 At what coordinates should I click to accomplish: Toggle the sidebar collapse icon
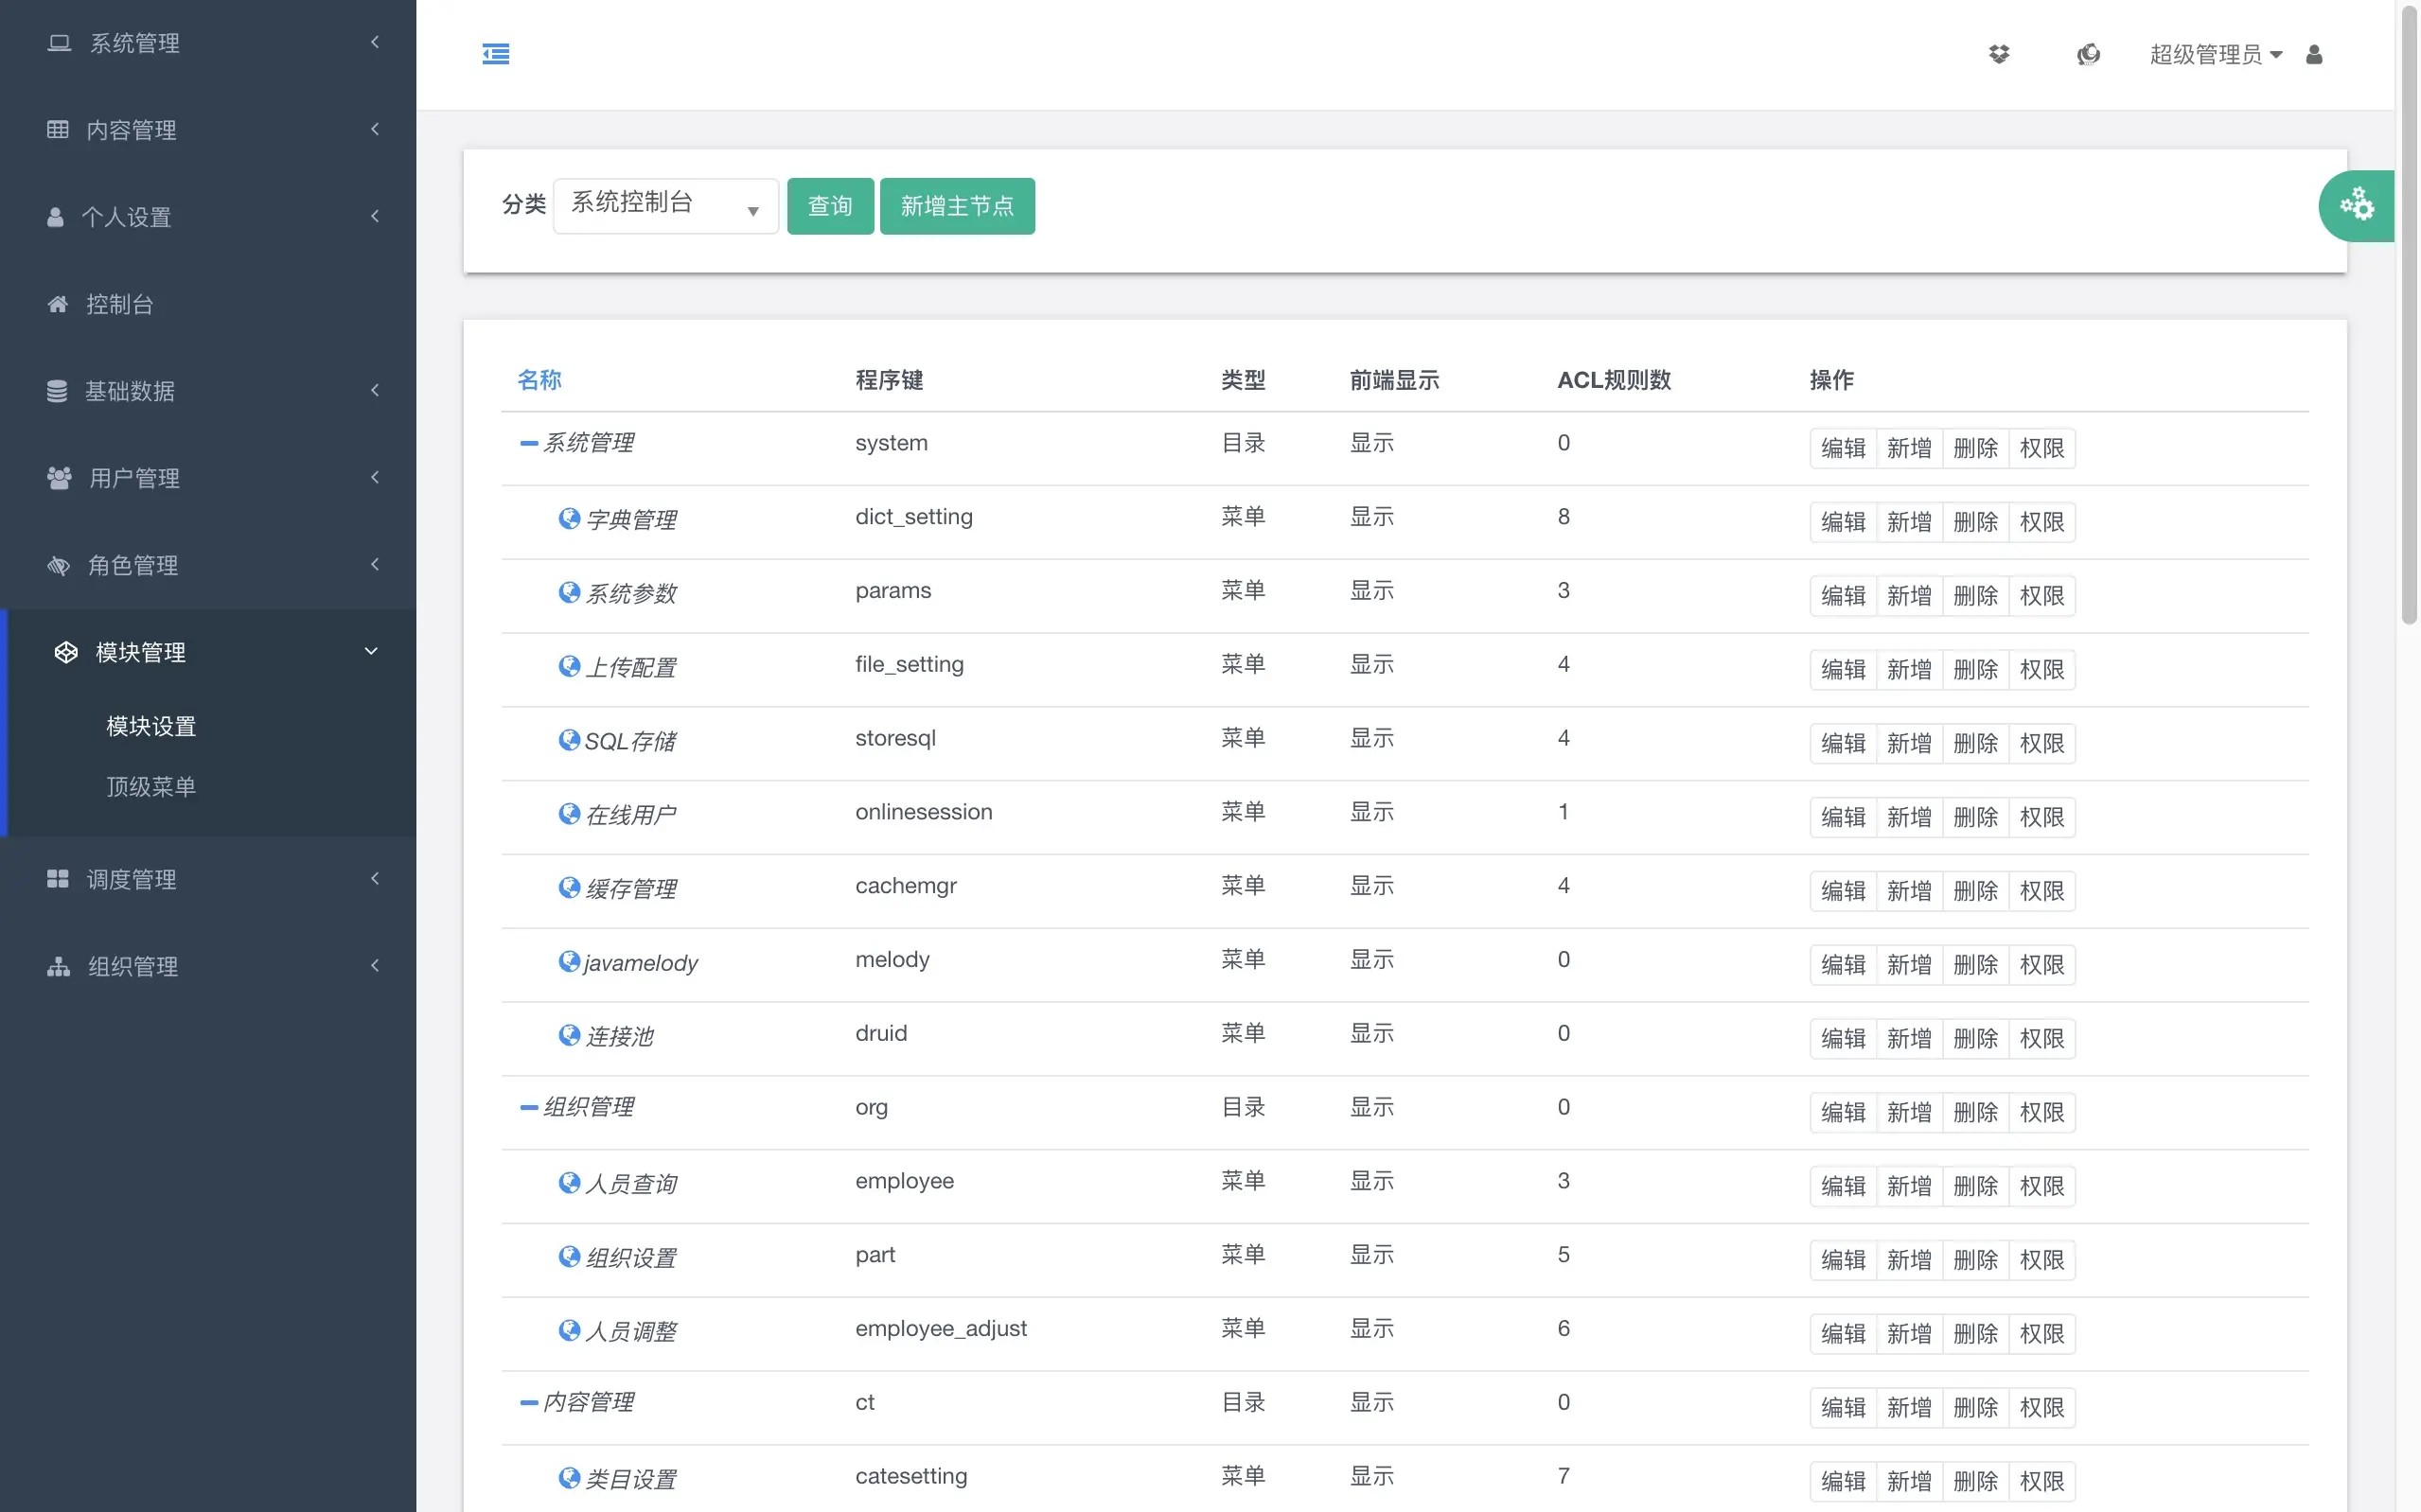(495, 54)
